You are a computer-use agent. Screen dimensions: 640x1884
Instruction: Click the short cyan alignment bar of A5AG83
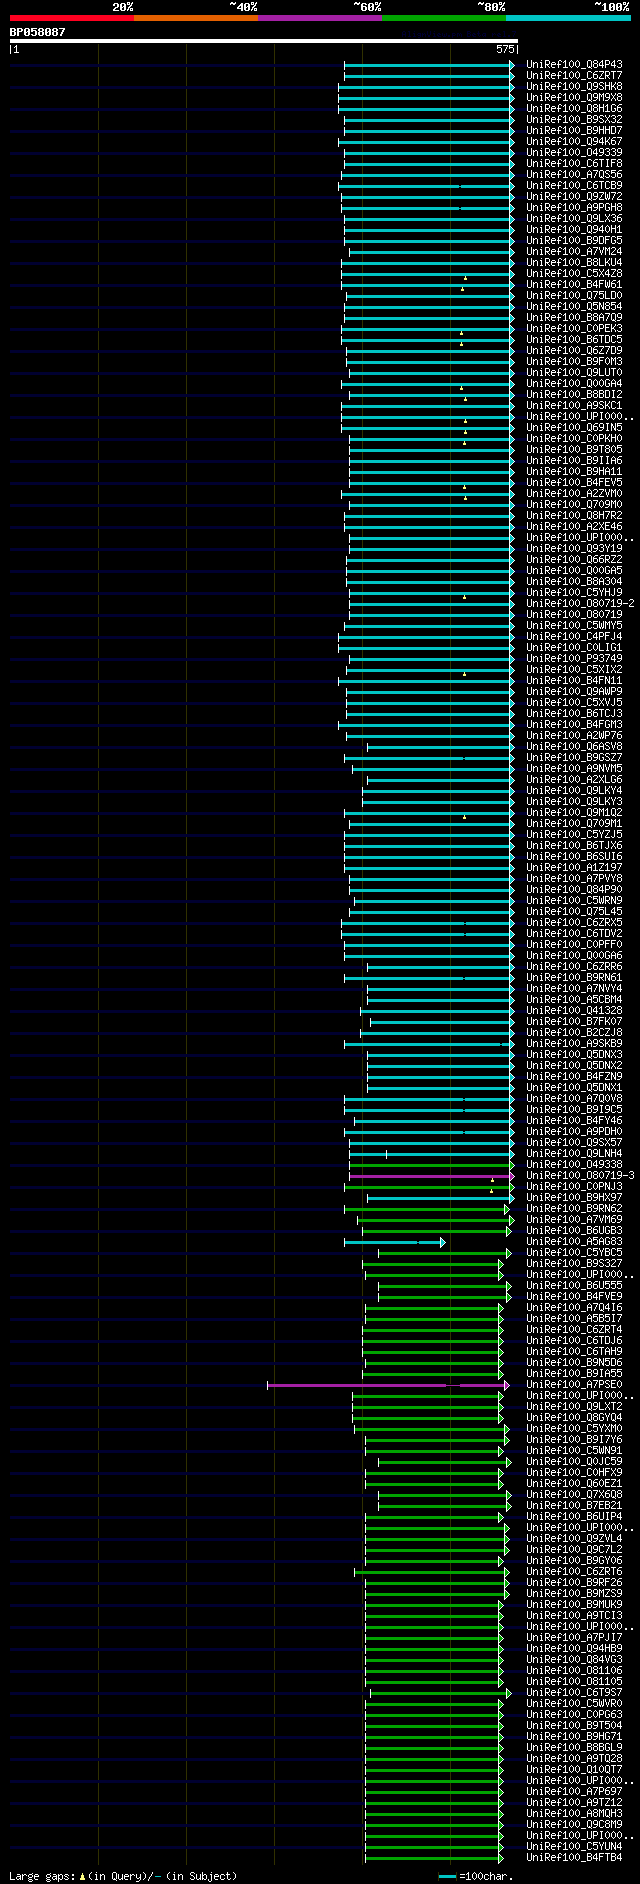pyautogui.click(x=394, y=1242)
